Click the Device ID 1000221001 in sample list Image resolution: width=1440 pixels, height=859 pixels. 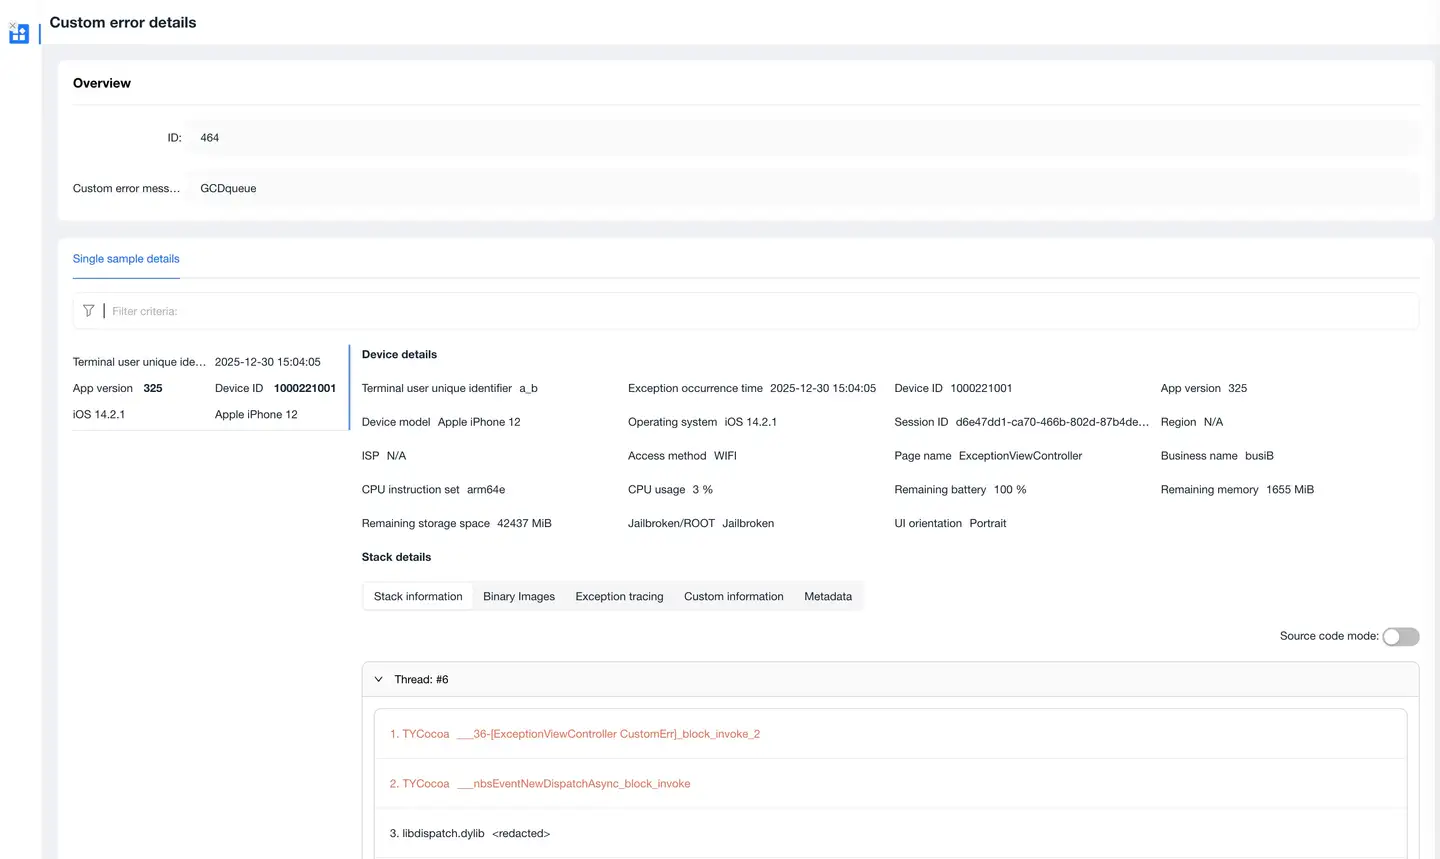click(304, 388)
